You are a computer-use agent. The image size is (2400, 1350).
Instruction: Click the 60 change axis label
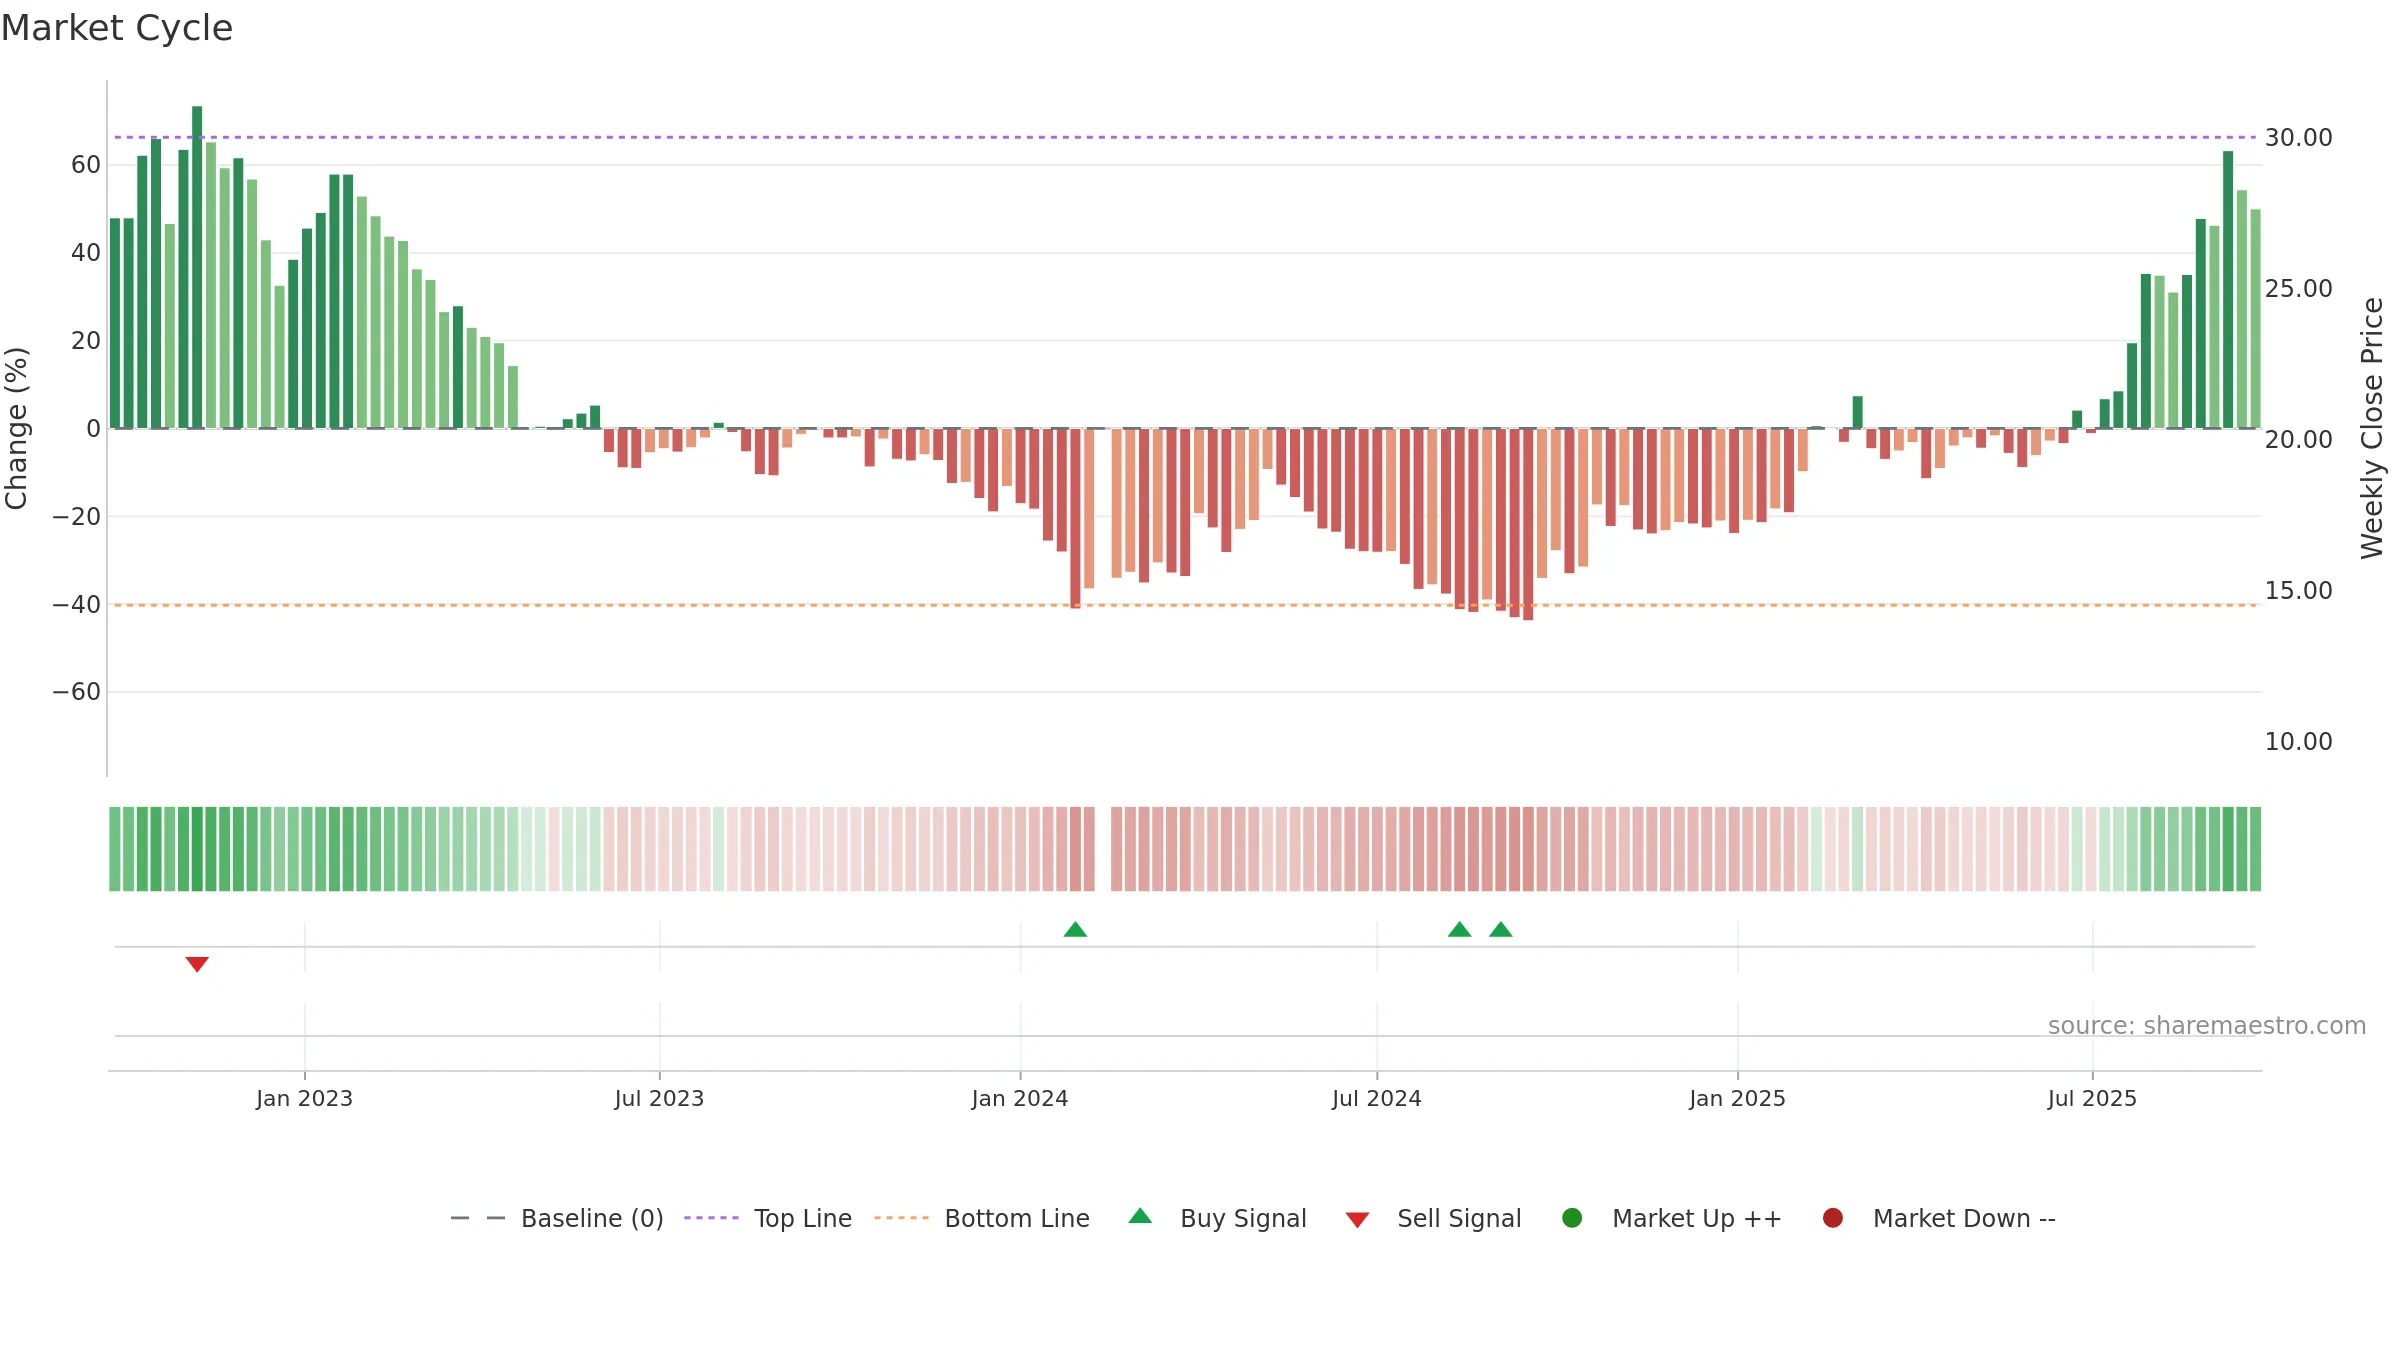tap(86, 165)
